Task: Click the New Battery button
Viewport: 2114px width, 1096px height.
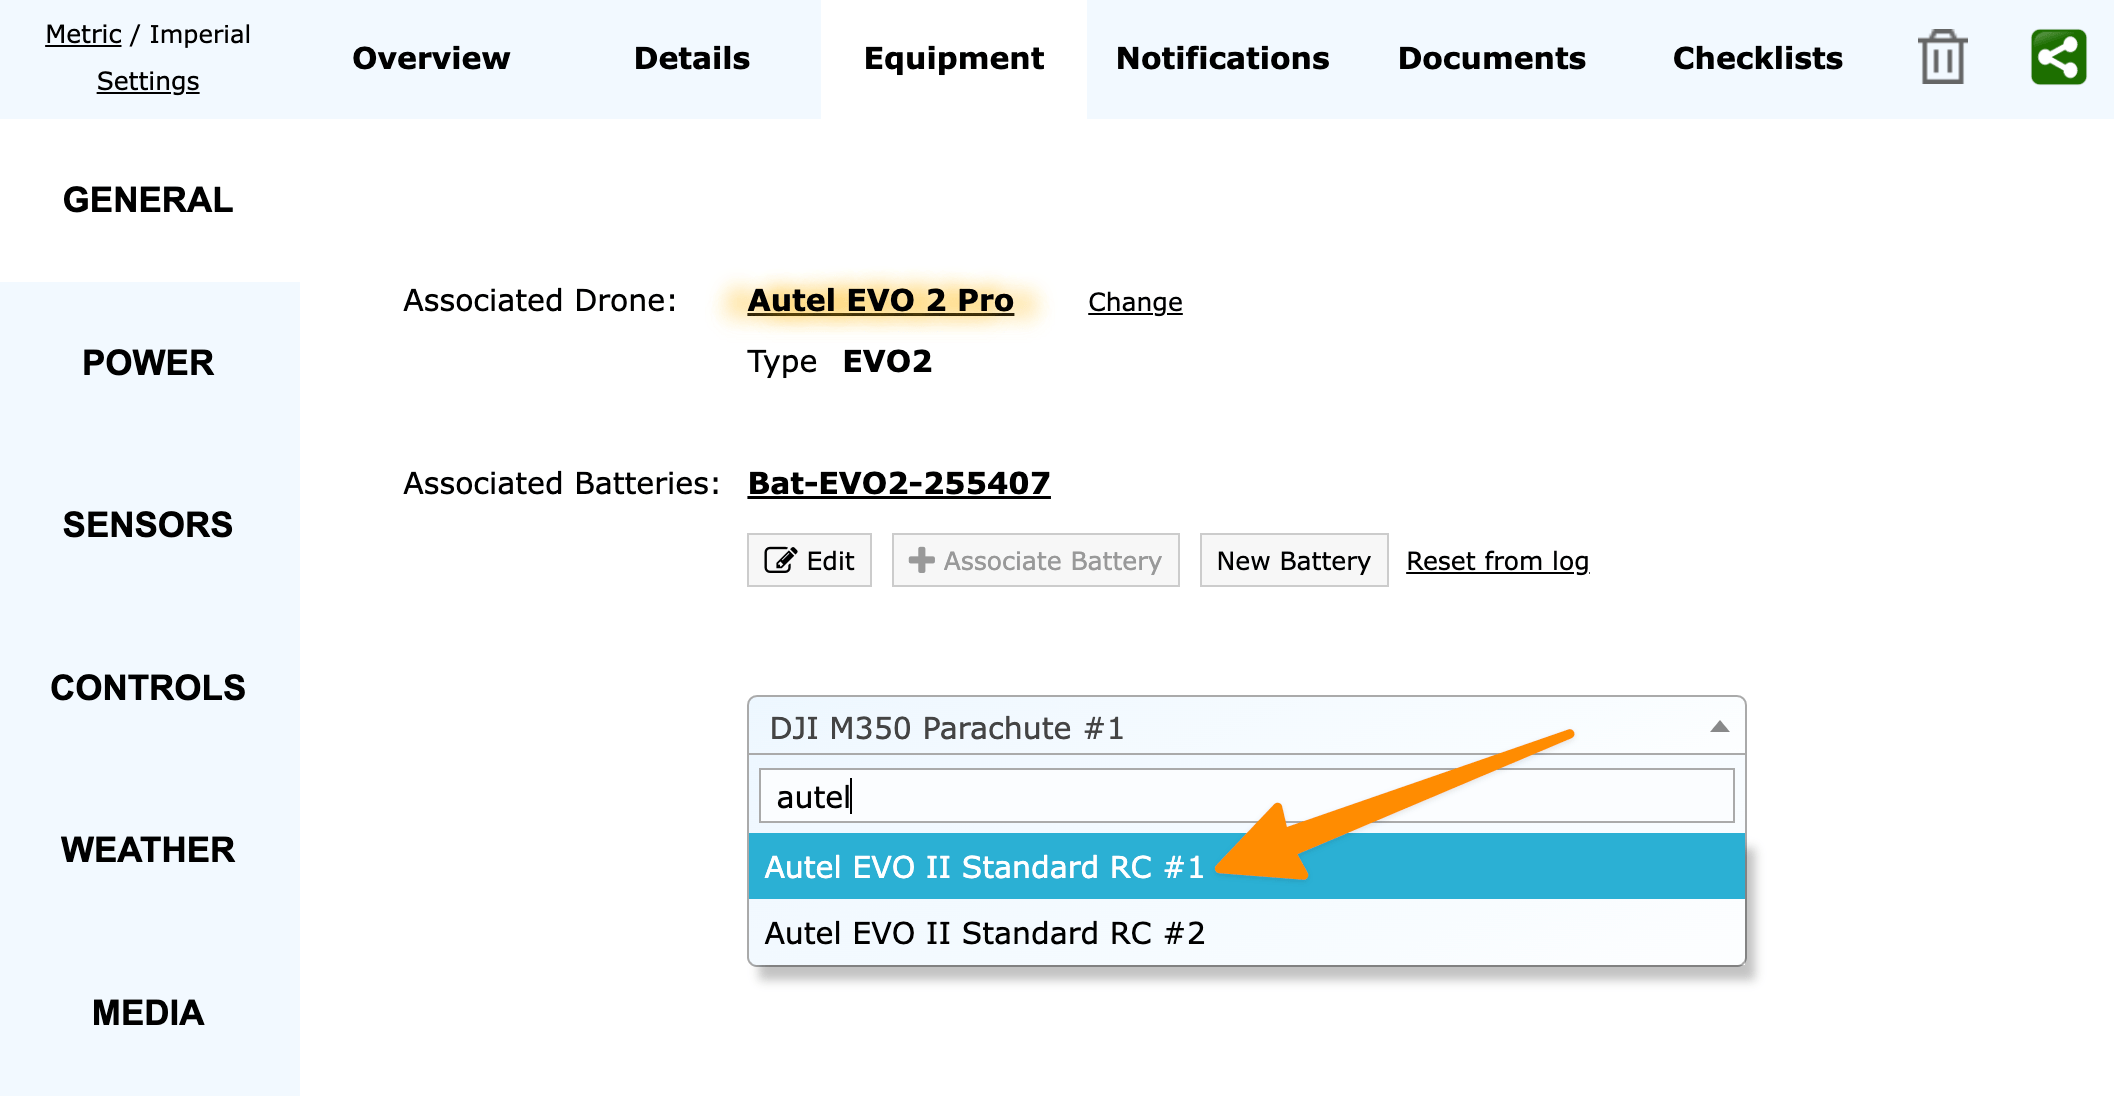Action: [x=1293, y=560]
